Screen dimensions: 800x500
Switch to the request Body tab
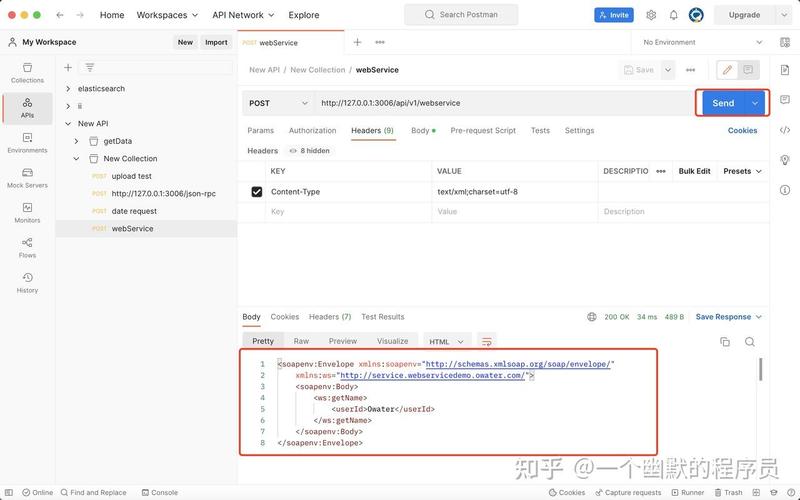click(x=423, y=131)
